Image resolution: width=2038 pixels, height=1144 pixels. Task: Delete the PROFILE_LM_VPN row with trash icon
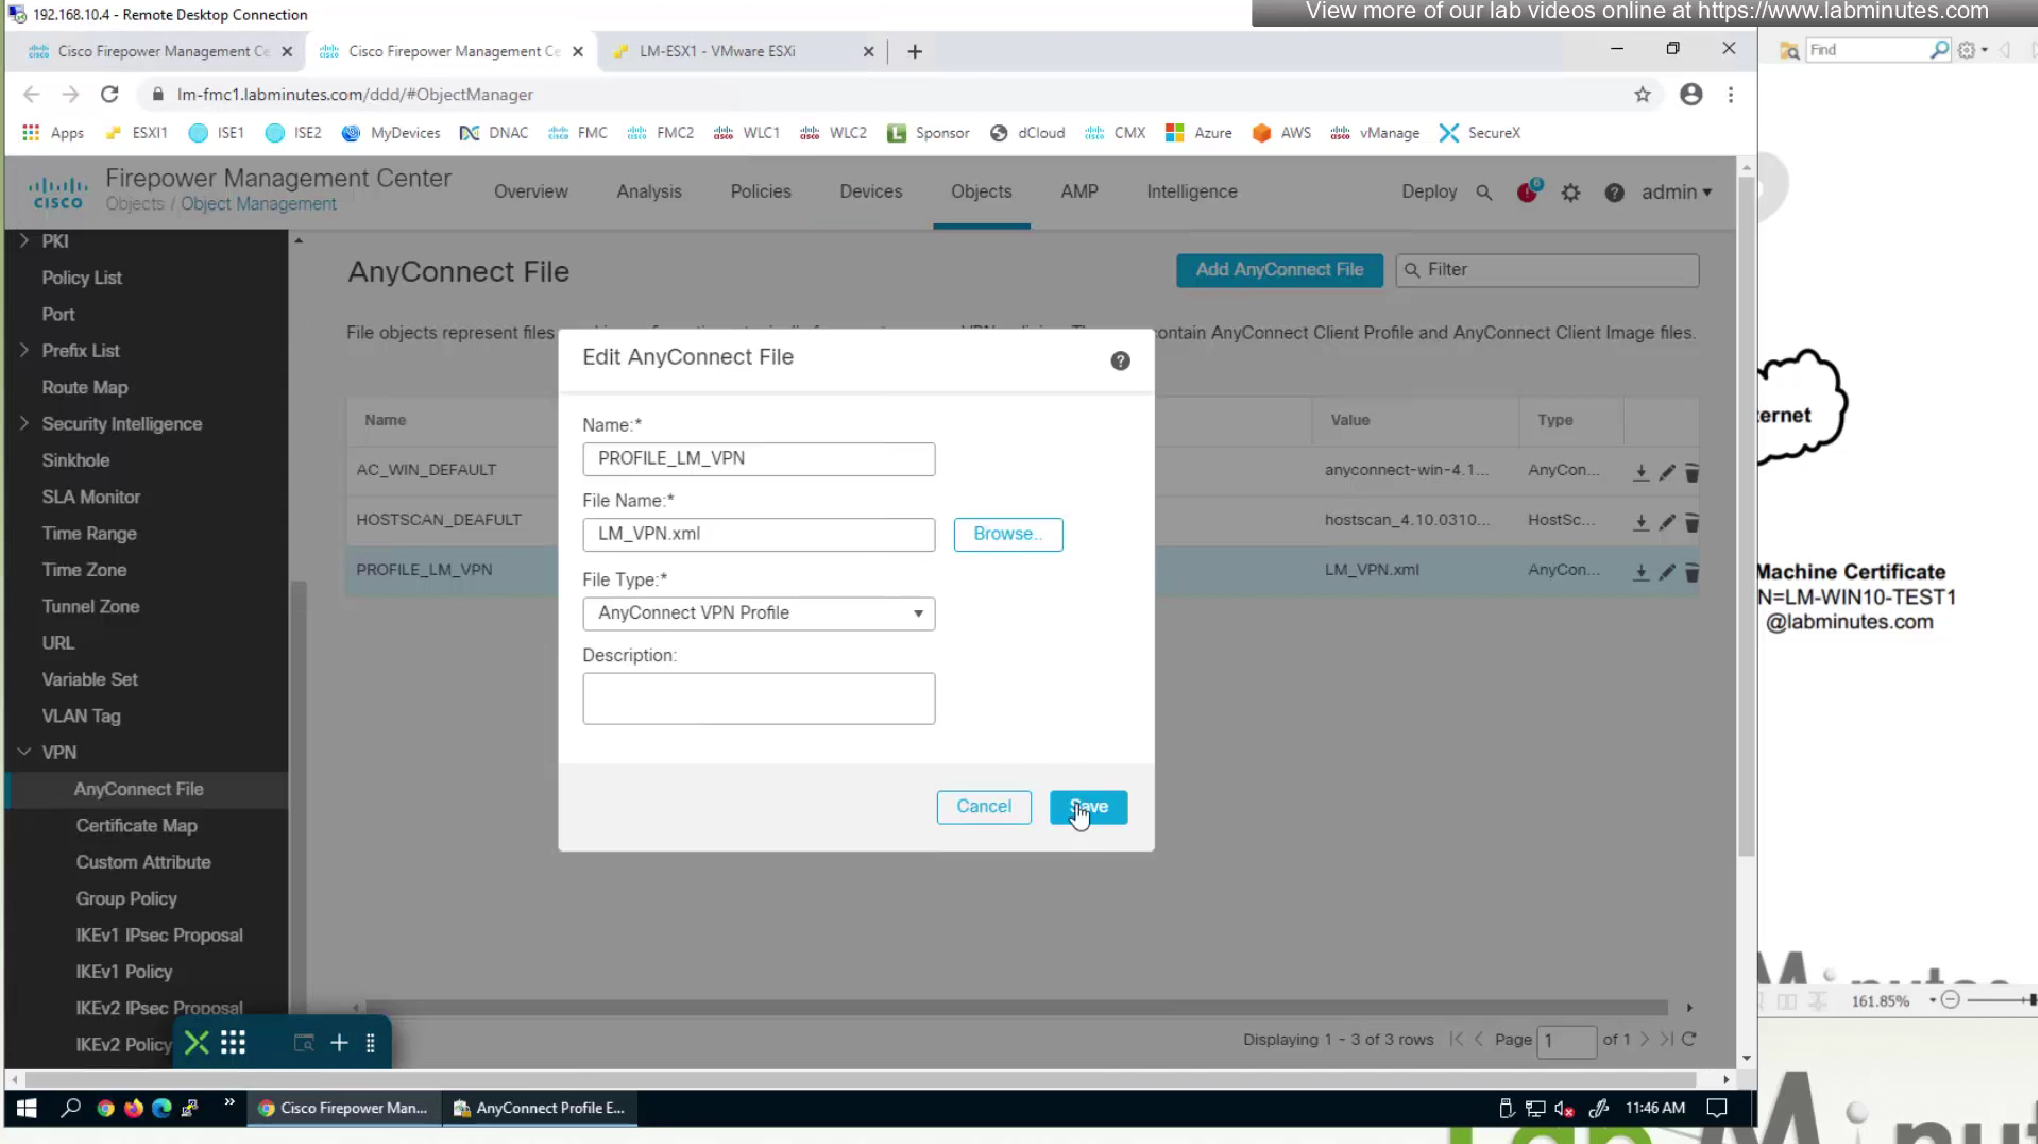tap(1691, 572)
